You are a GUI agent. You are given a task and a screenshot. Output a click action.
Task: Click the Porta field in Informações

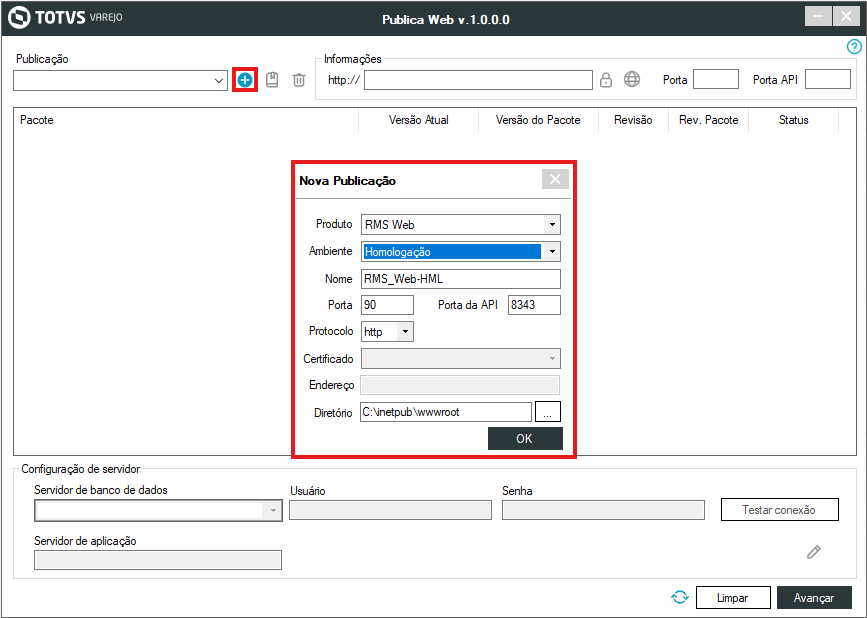click(716, 79)
